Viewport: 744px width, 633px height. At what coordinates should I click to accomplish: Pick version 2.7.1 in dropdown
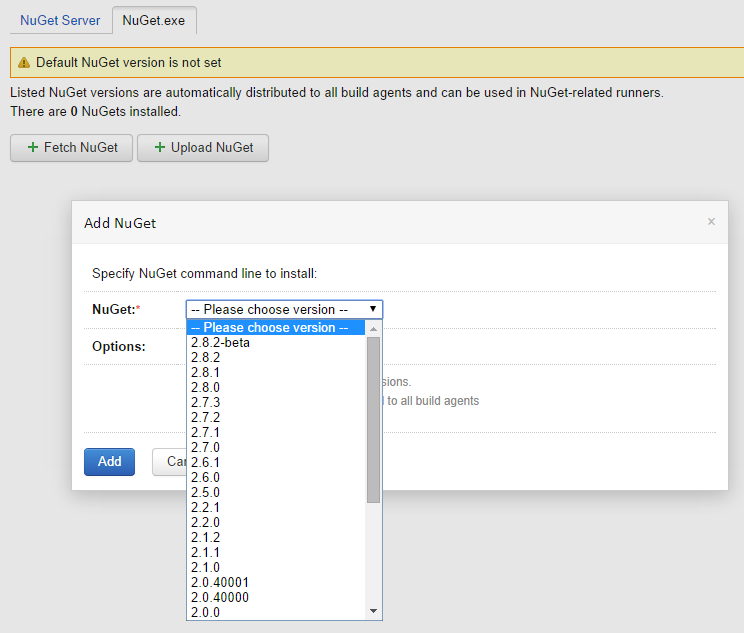276,432
